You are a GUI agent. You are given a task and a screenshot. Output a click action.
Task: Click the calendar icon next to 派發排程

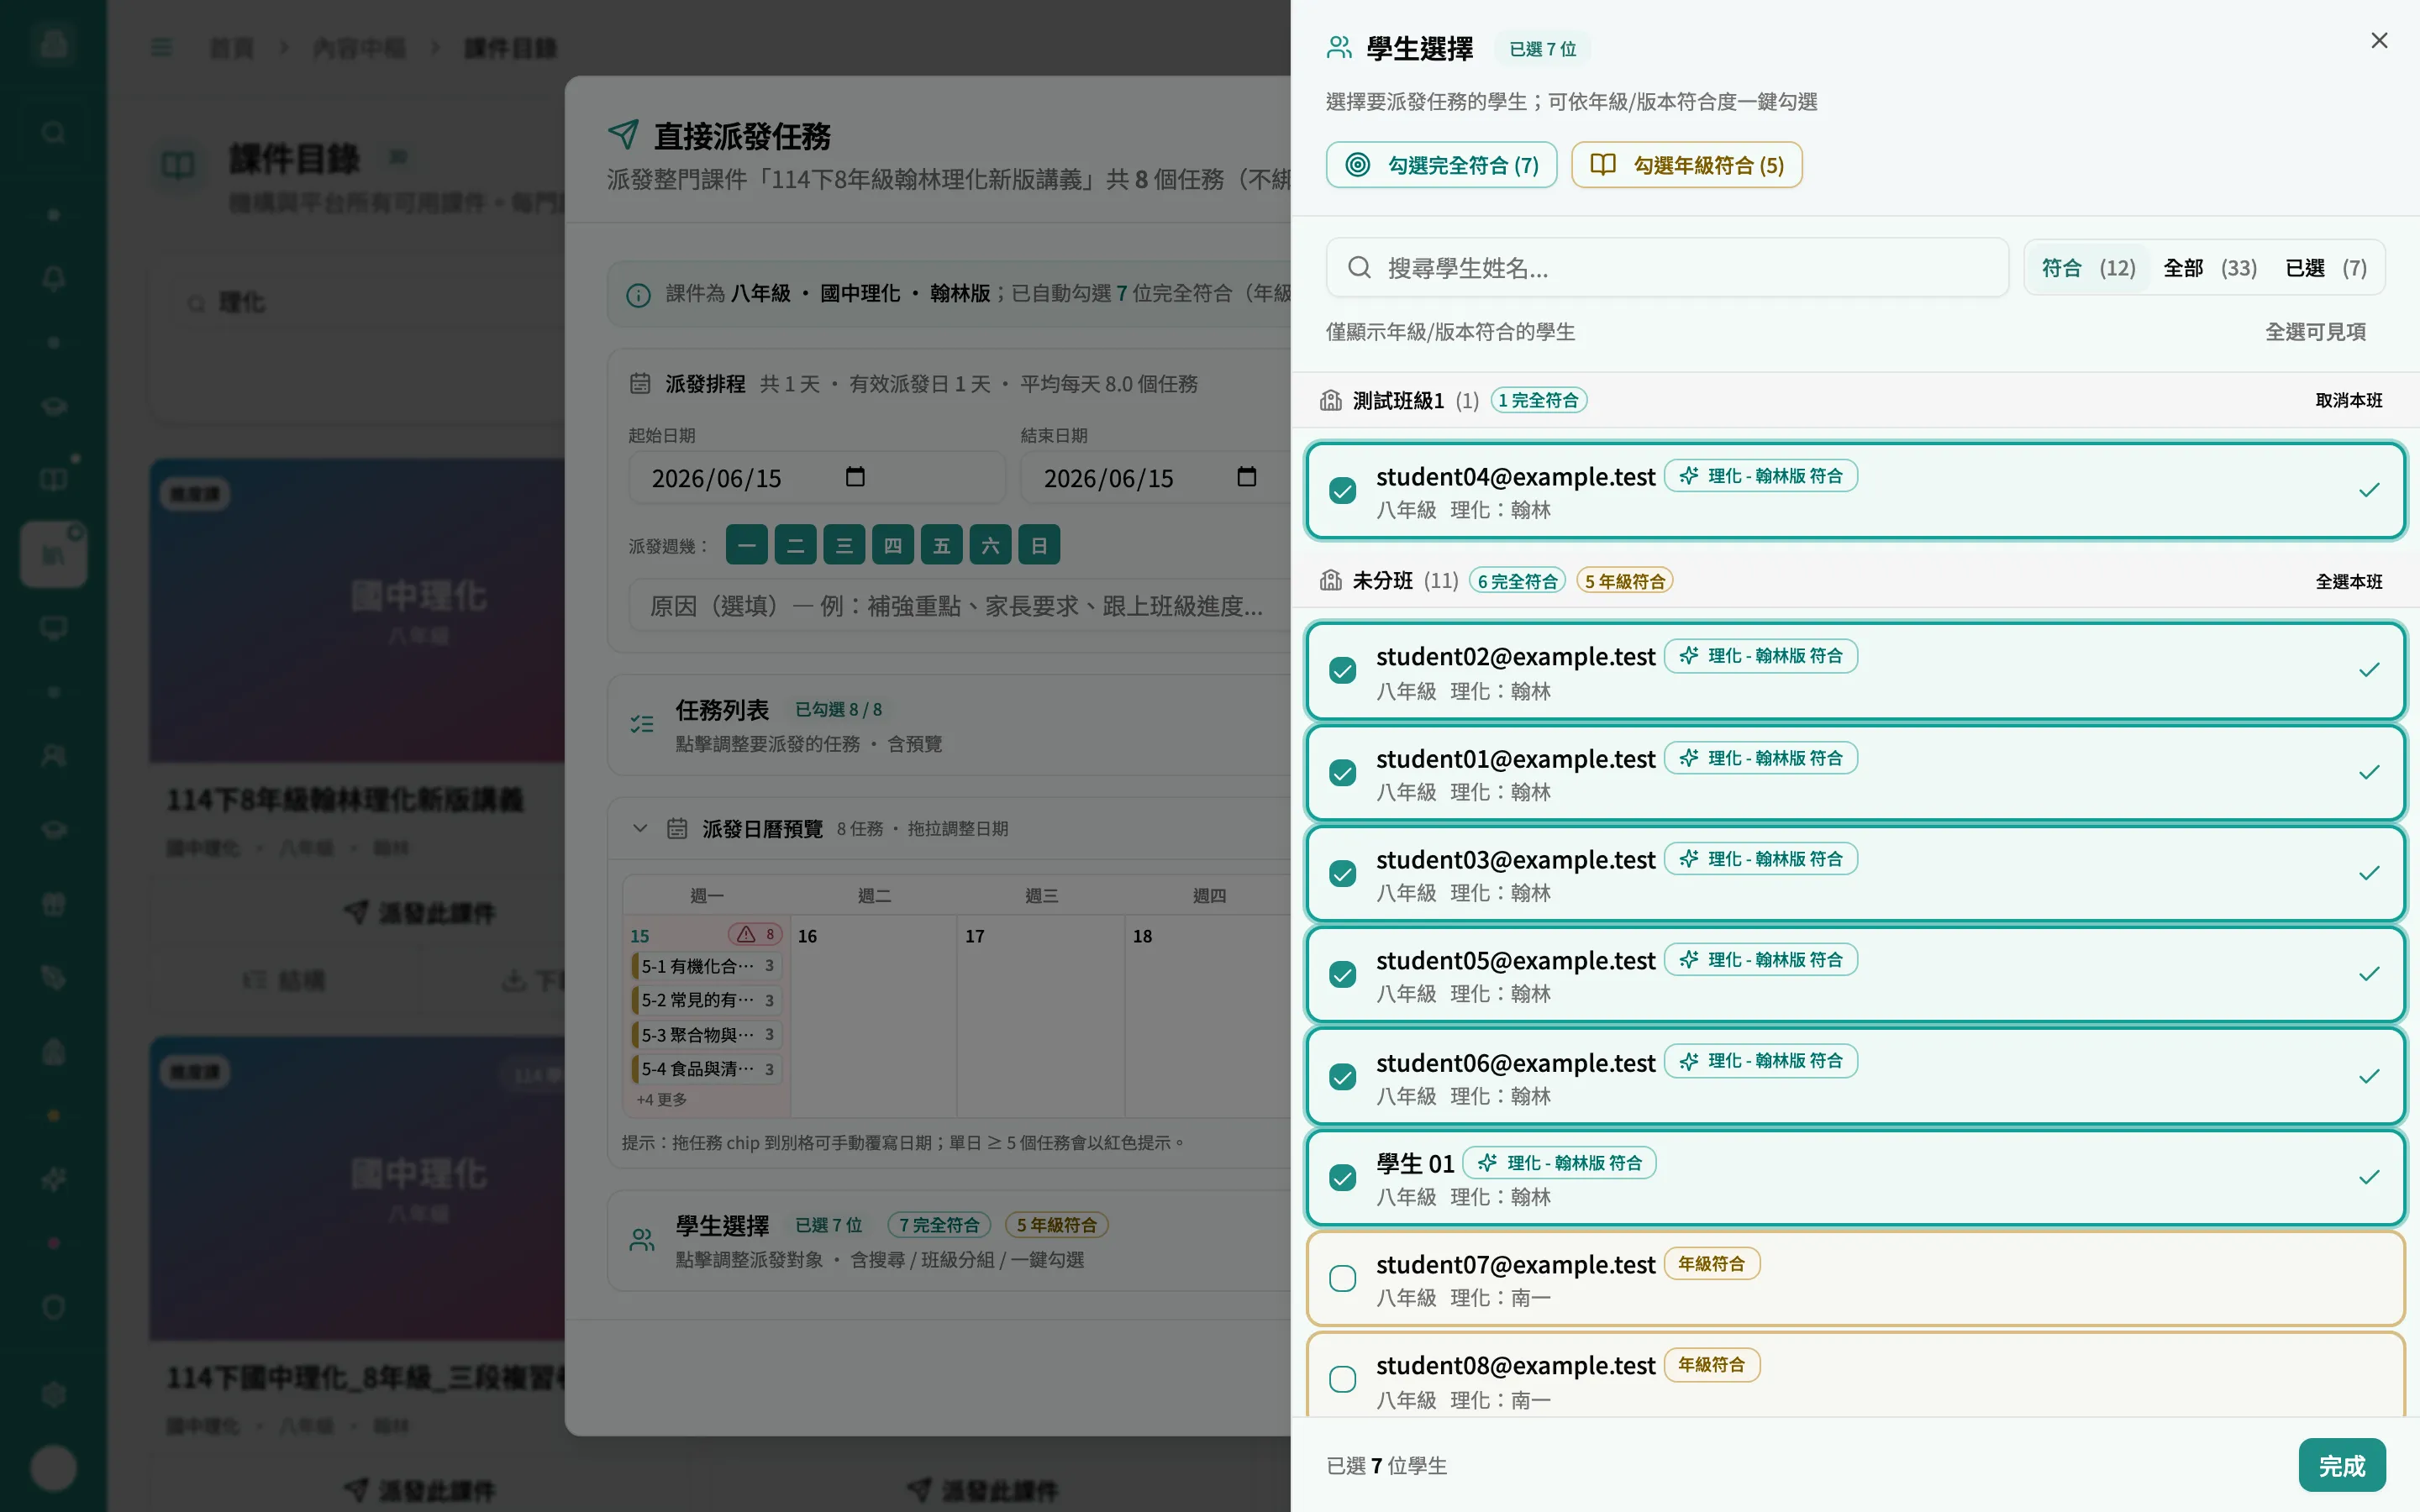click(640, 383)
